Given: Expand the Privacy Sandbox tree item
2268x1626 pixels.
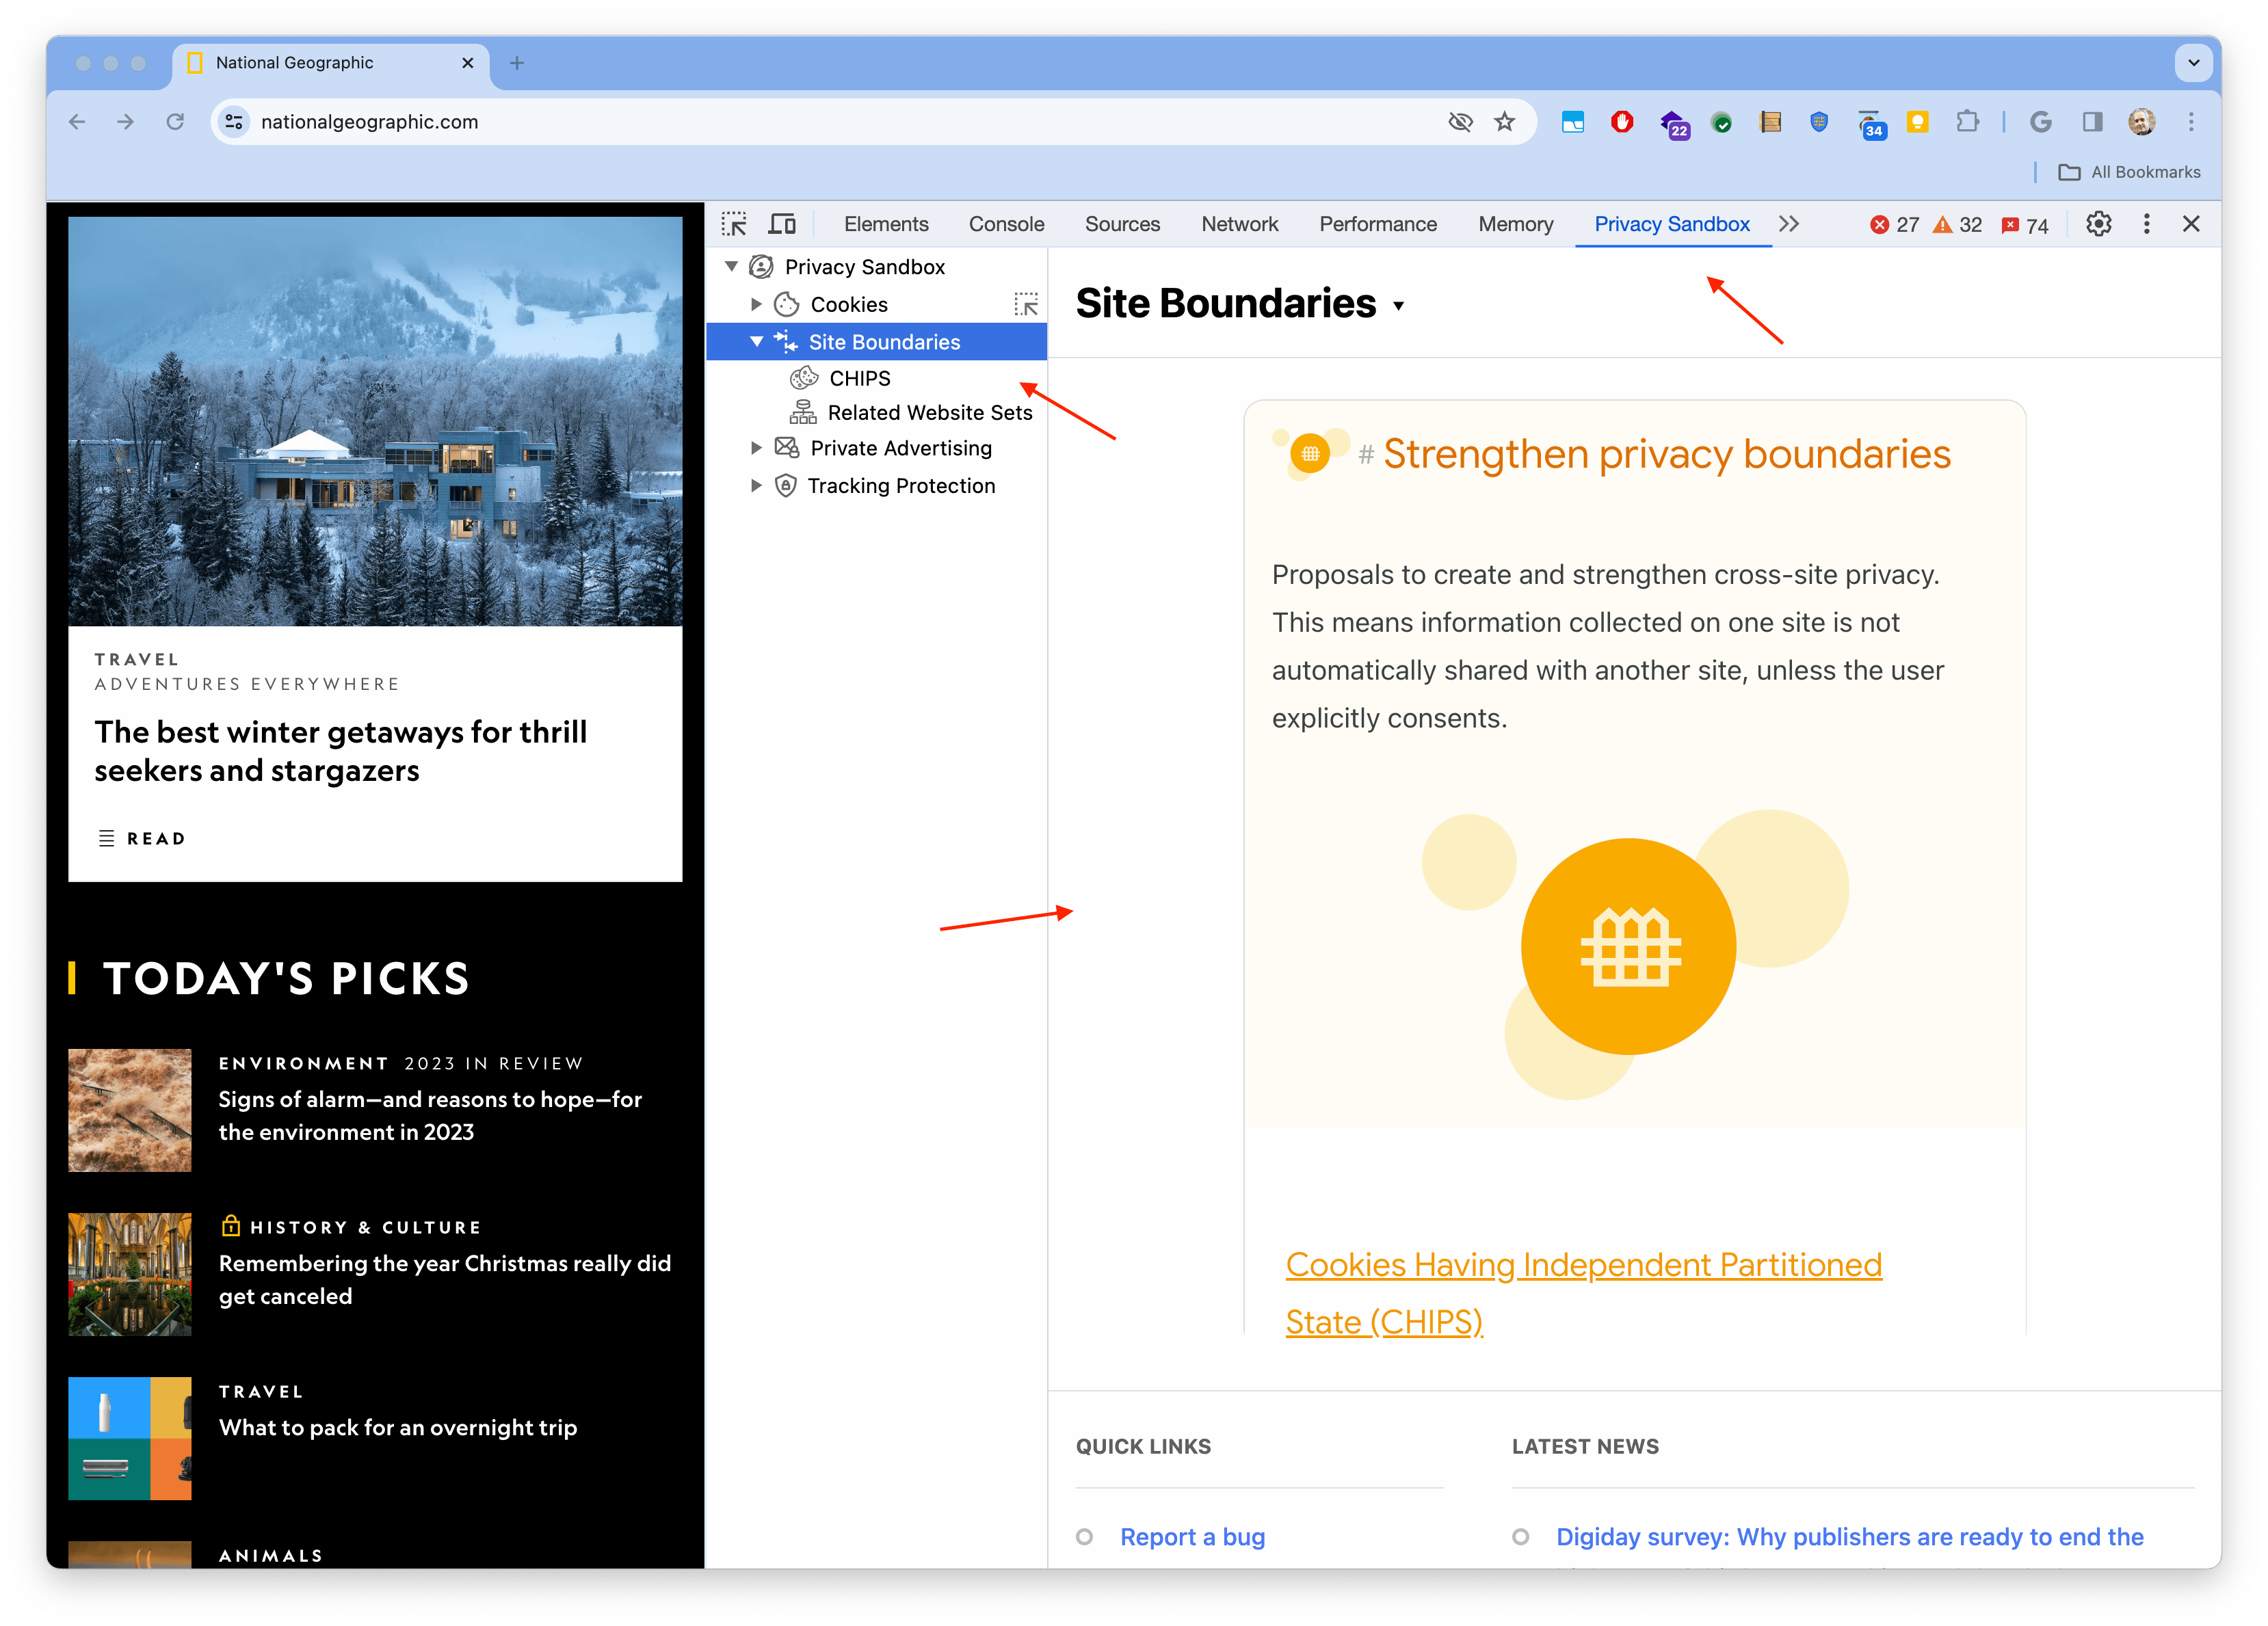Looking at the screenshot, I should tap(734, 267).
